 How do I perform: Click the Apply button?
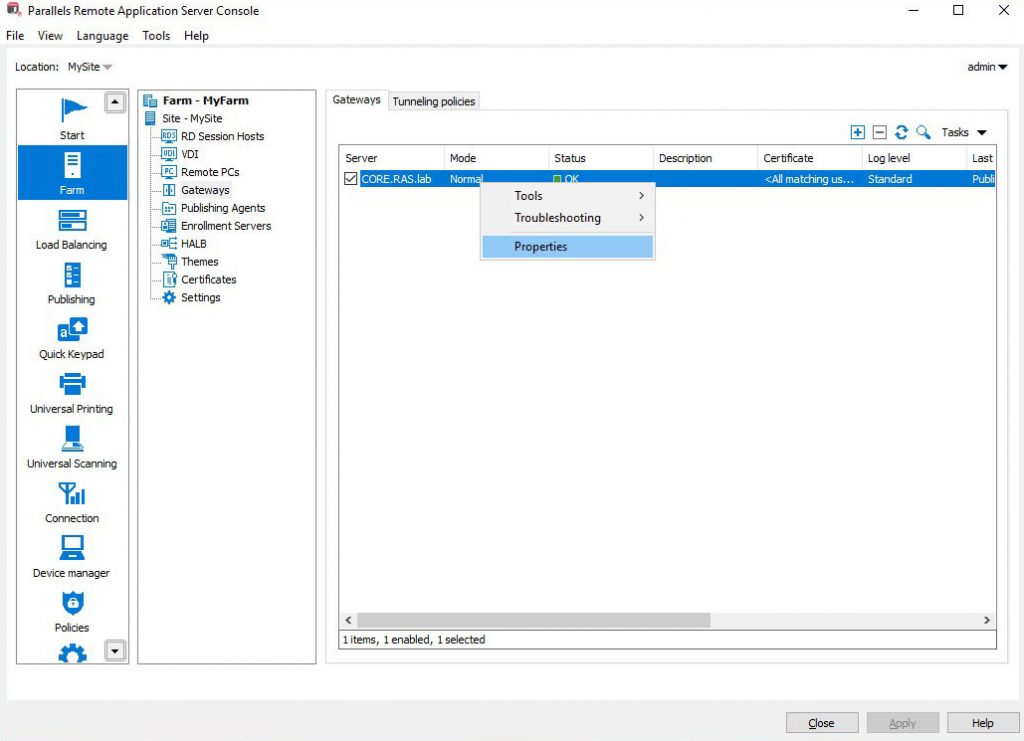tap(903, 723)
